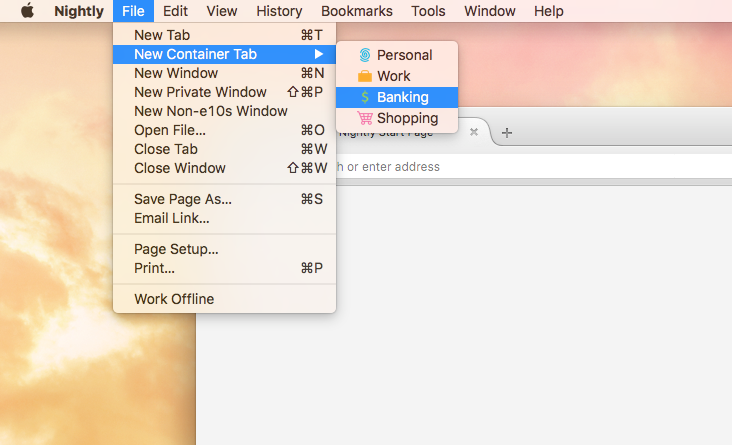The height and width of the screenshot is (445, 732).
Task: Open the History menu
Action: (x=279, y=11)
